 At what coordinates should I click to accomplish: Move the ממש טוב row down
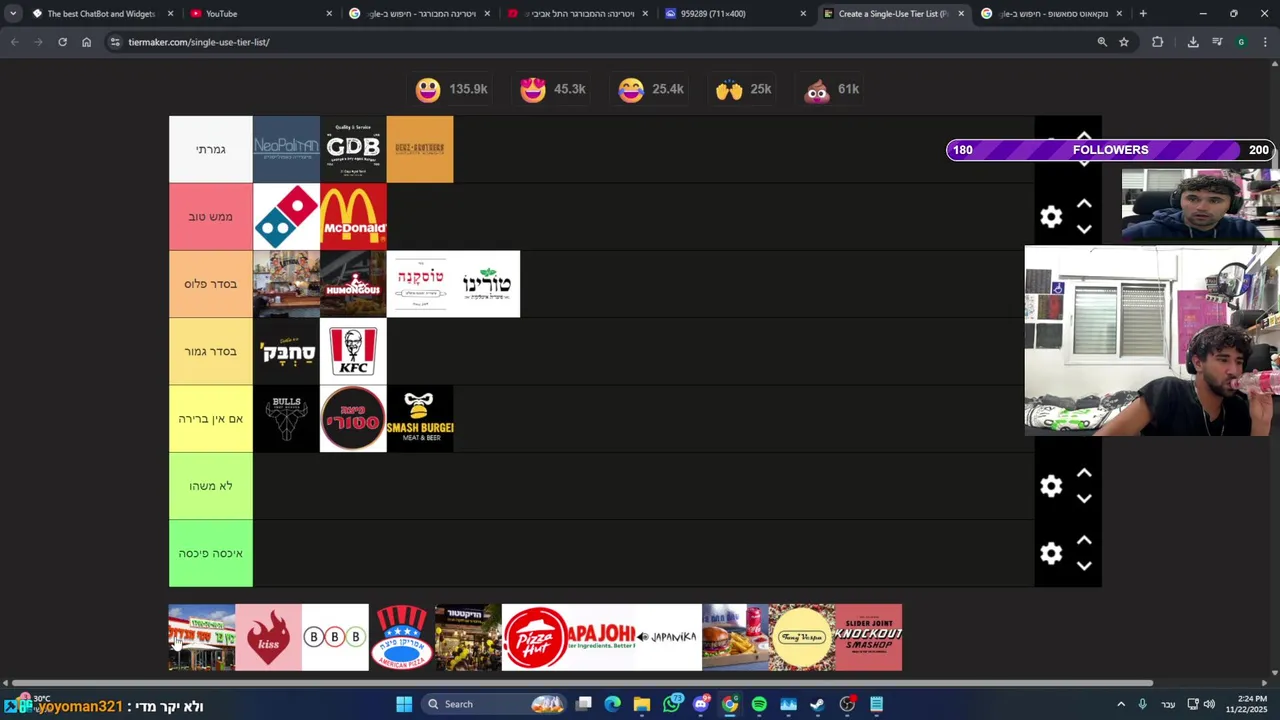[x=1084, y=229]
